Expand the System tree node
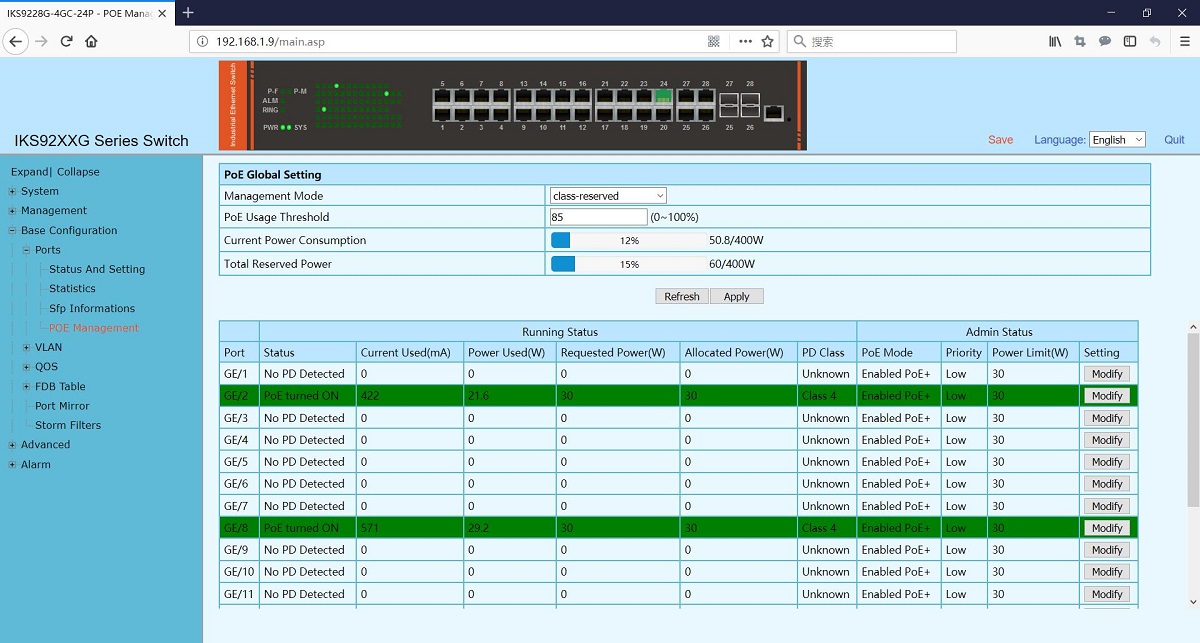The height and width of the screenshot is (643, 1200). click(12, 192)
